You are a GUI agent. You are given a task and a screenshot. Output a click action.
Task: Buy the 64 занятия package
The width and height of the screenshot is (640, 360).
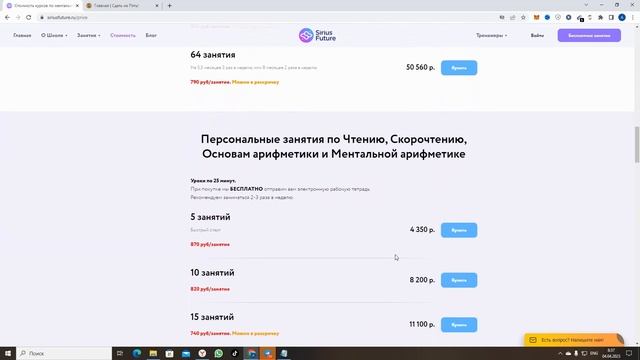459,68
